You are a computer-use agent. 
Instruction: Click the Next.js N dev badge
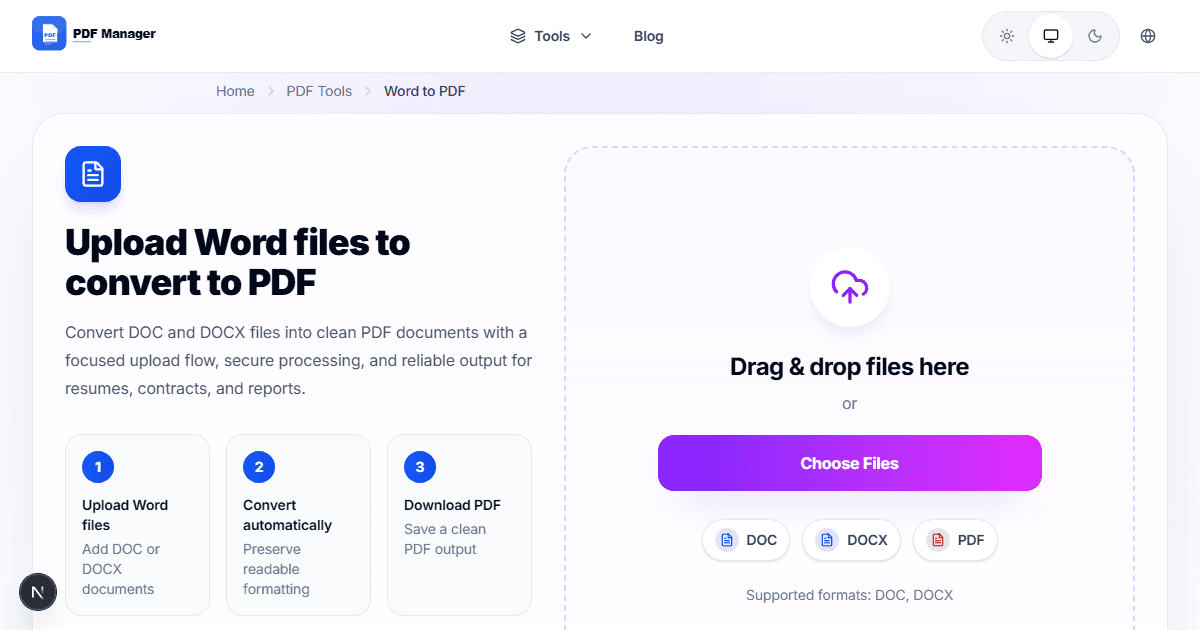(38, 593)
